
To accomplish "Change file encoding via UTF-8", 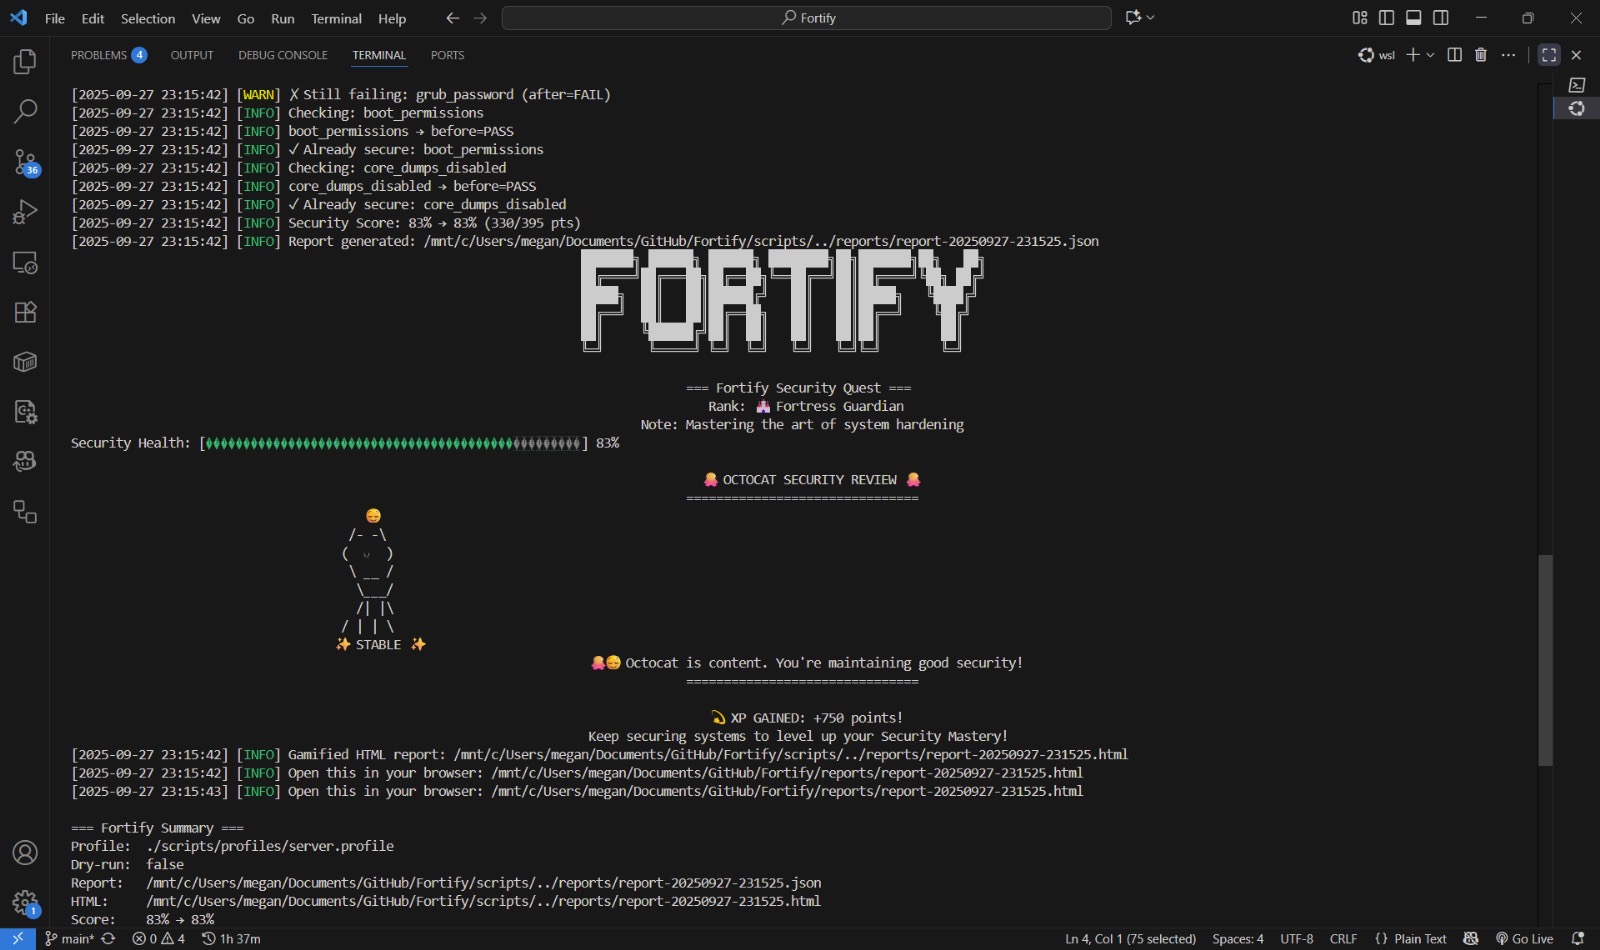I will pos(1297,939).
